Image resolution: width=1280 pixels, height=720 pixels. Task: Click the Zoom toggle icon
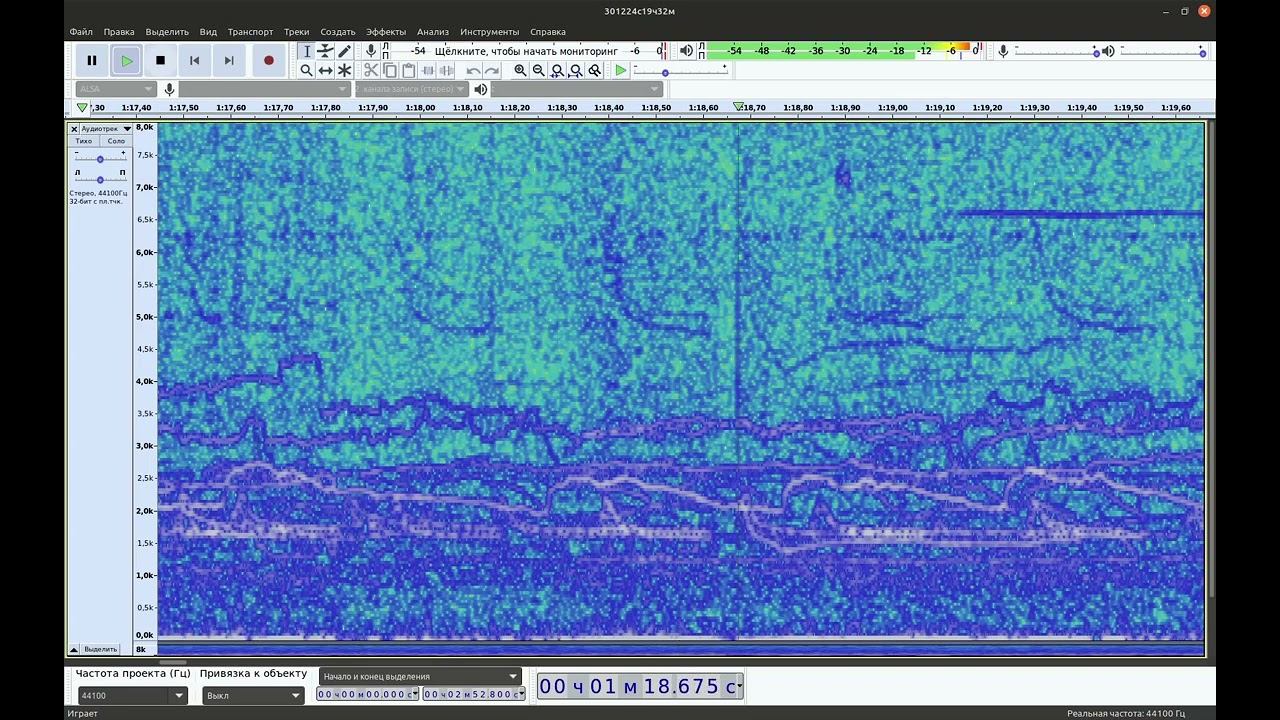pos(595,70)
